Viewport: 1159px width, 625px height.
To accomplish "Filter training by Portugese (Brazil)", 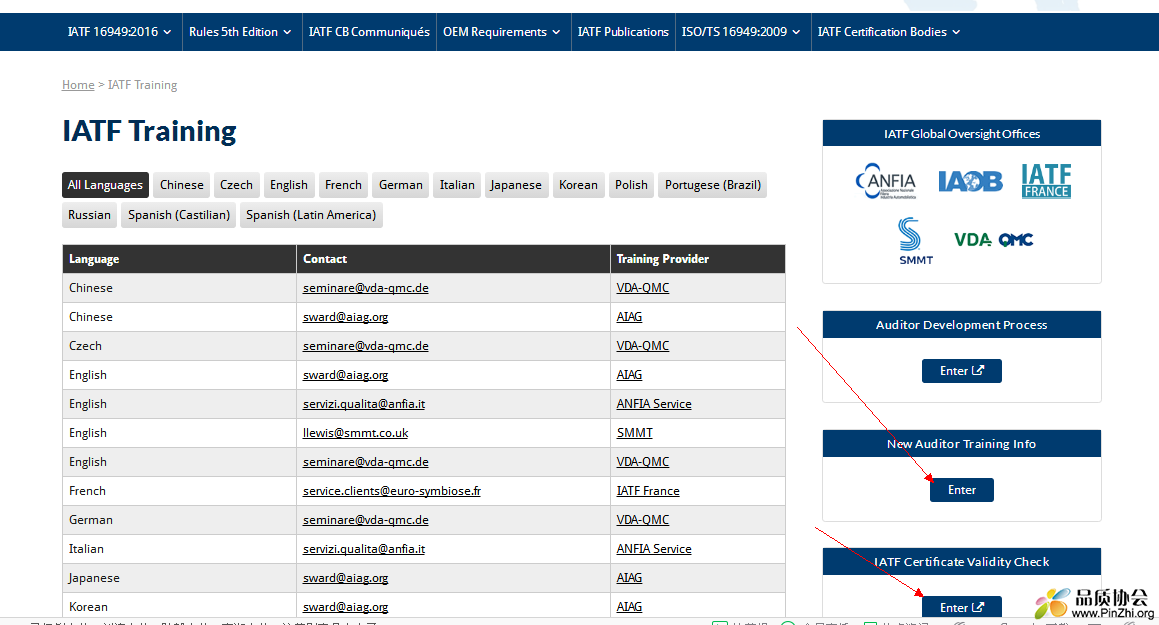I will [x=713, y=185].
